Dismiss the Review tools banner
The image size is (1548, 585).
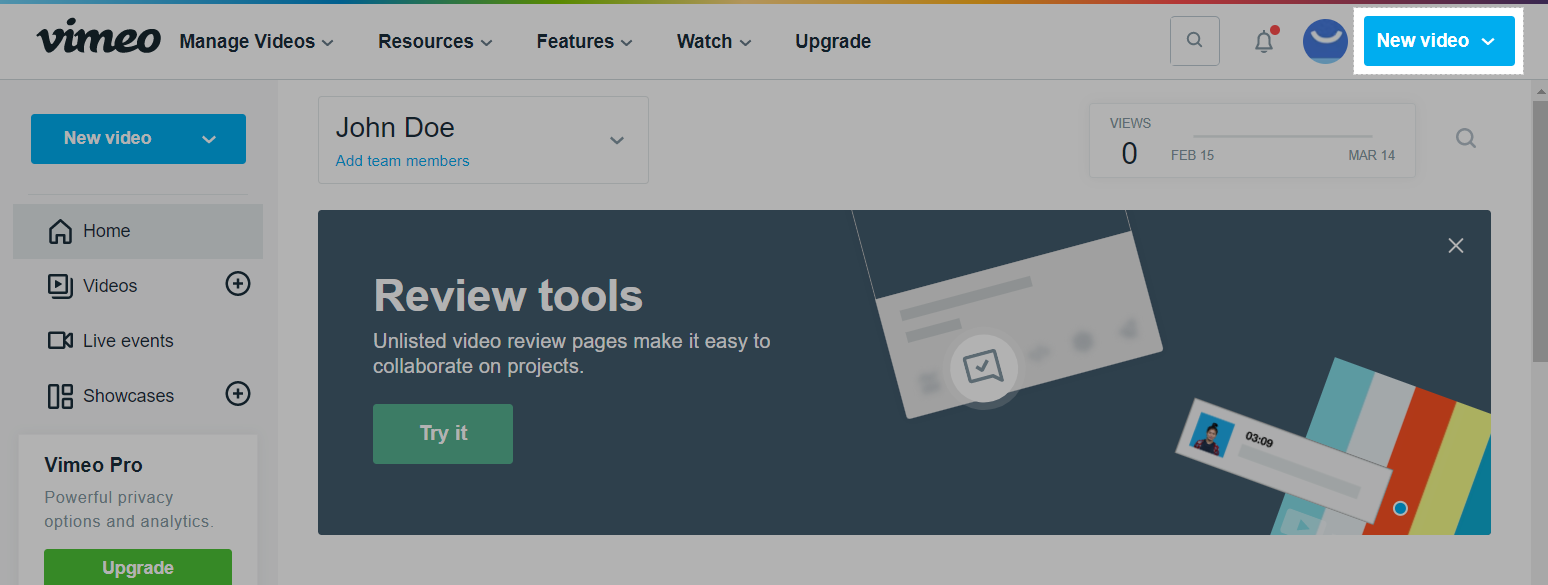(1456, 245)
